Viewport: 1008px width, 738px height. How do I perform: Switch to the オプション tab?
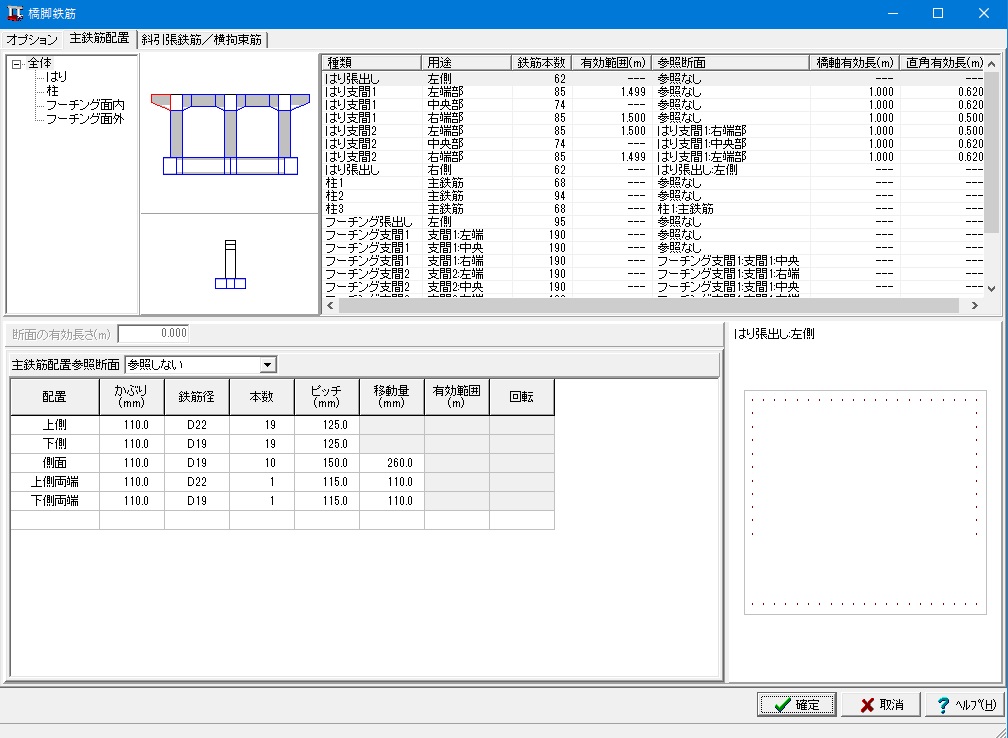tap(32, 40)
